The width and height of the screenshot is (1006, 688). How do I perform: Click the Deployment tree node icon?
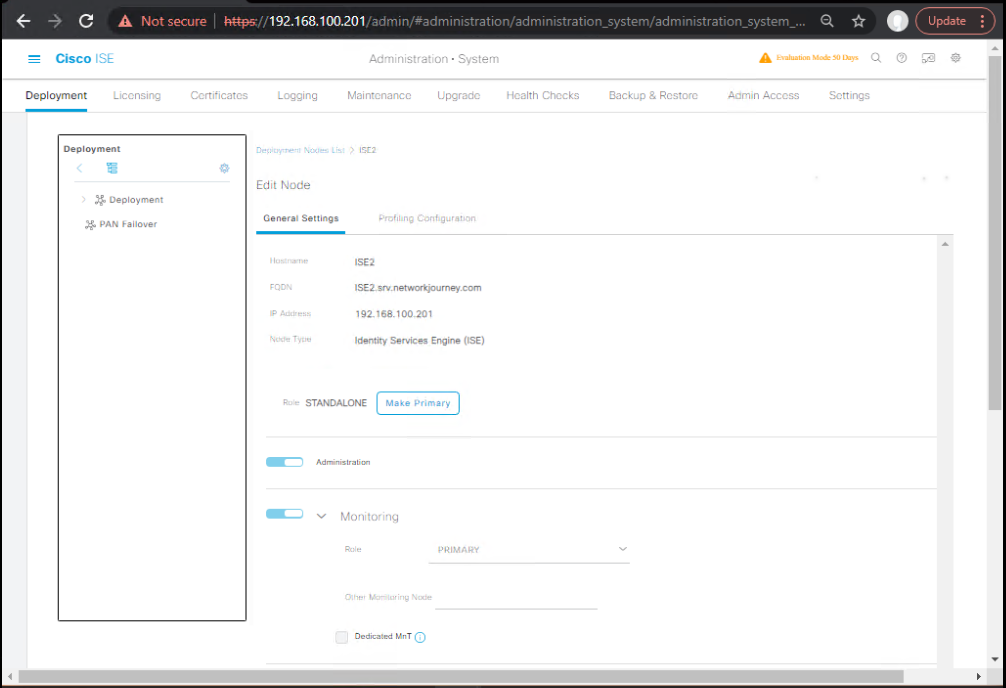coord(100,200)
